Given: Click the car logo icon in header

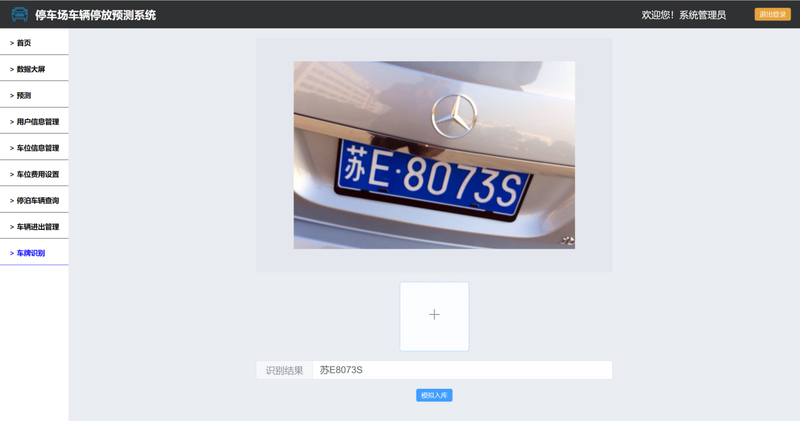Looking at the screenshot, I should tap(20, 14).
